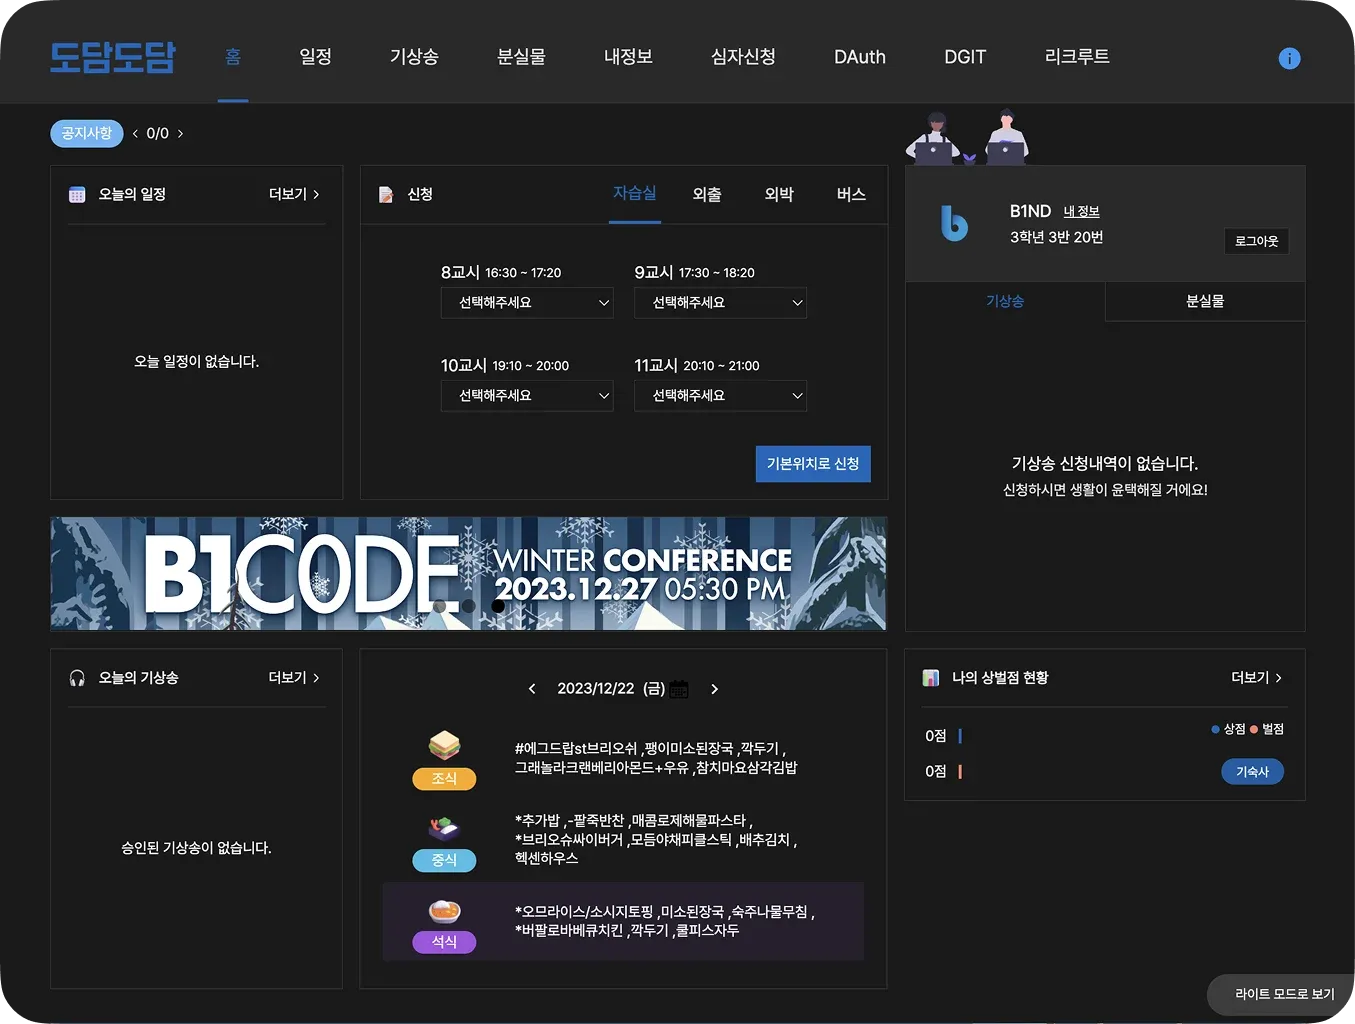Open the 내 정보 link
The width and height of the screenshot is (1355, 1024).
[x=1081, y=212]
